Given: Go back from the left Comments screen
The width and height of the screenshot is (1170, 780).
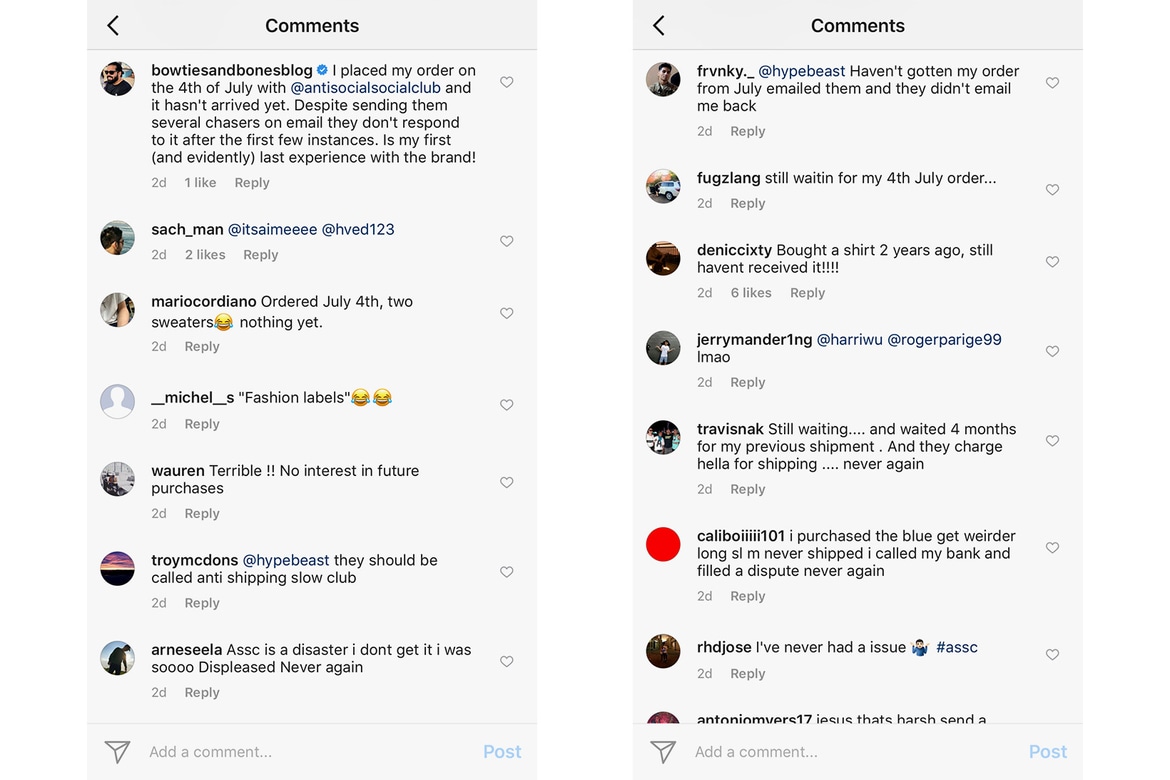Looking at the screenshot, I should pos(113,26).
